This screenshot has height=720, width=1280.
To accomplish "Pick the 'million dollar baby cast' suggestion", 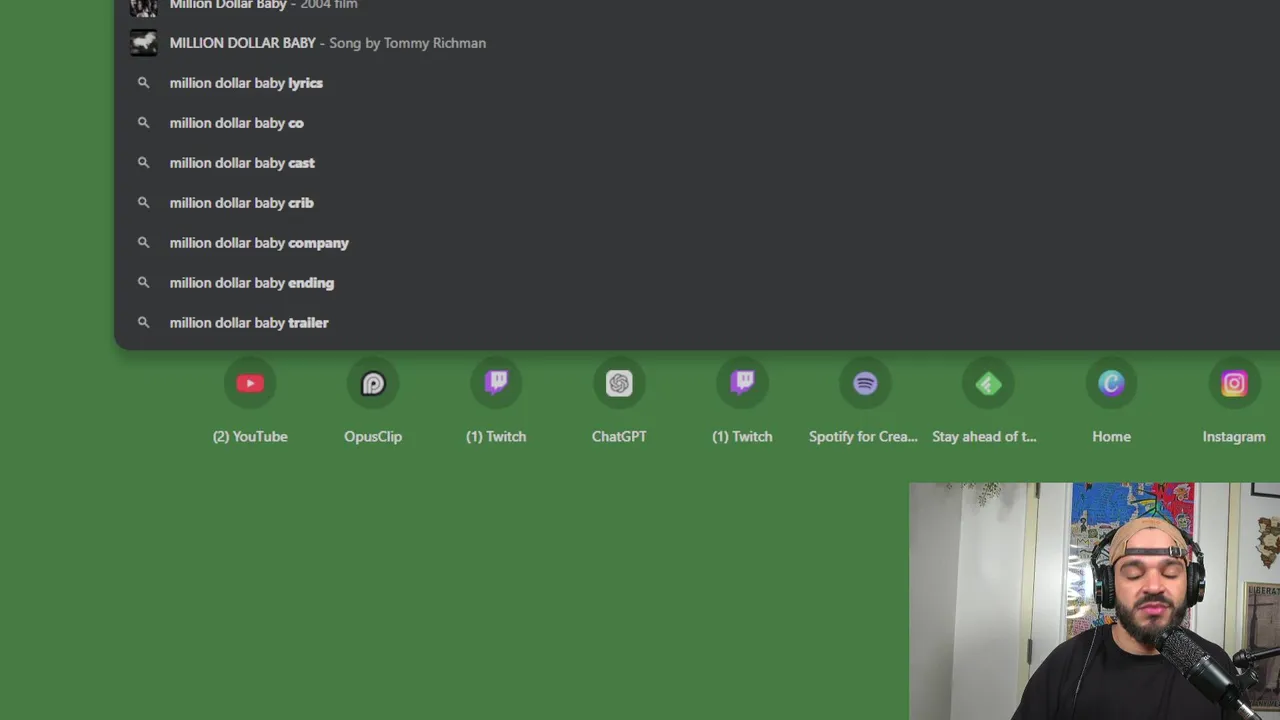I will 697,163.
